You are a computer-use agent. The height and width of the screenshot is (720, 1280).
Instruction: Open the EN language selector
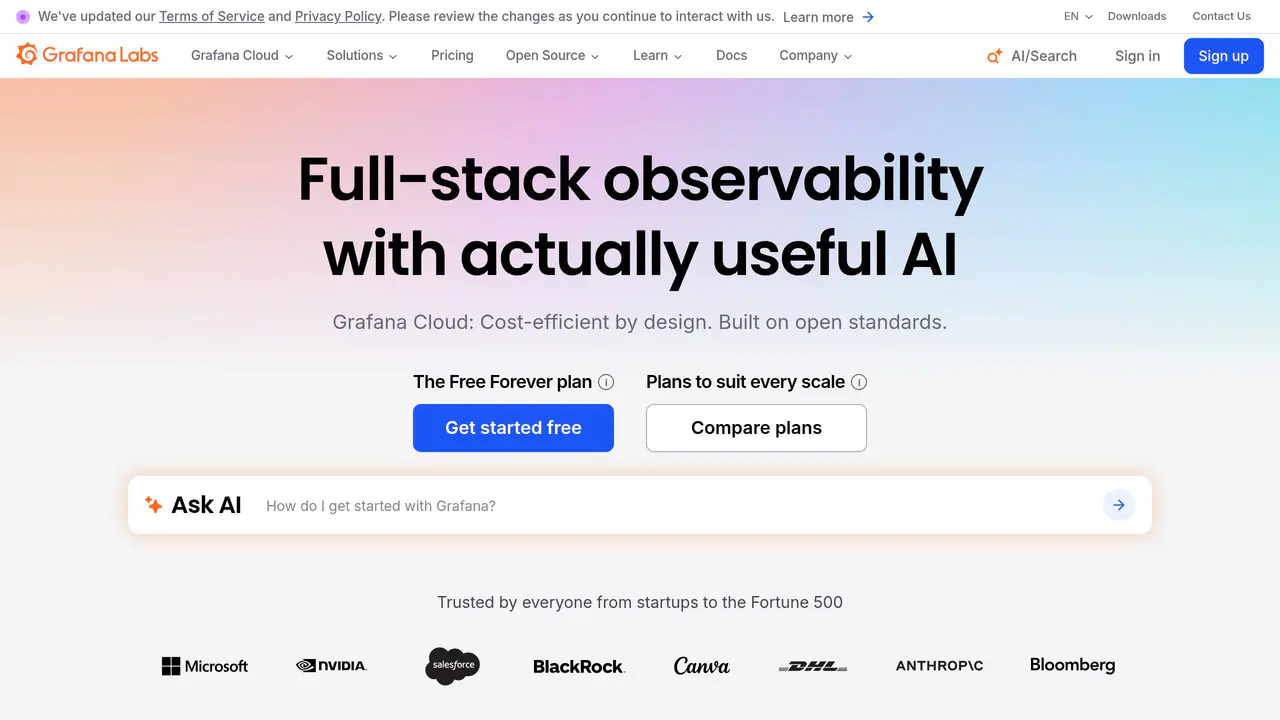click(x=1078, y=16)
